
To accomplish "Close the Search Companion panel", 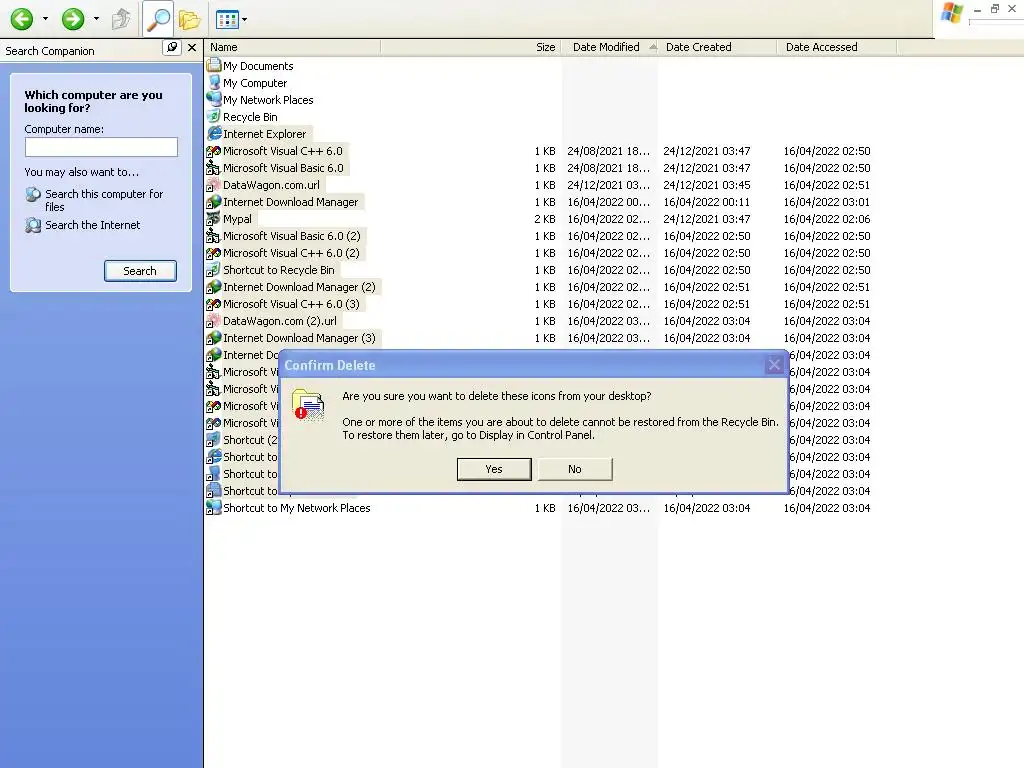I will tap(191, 48).
